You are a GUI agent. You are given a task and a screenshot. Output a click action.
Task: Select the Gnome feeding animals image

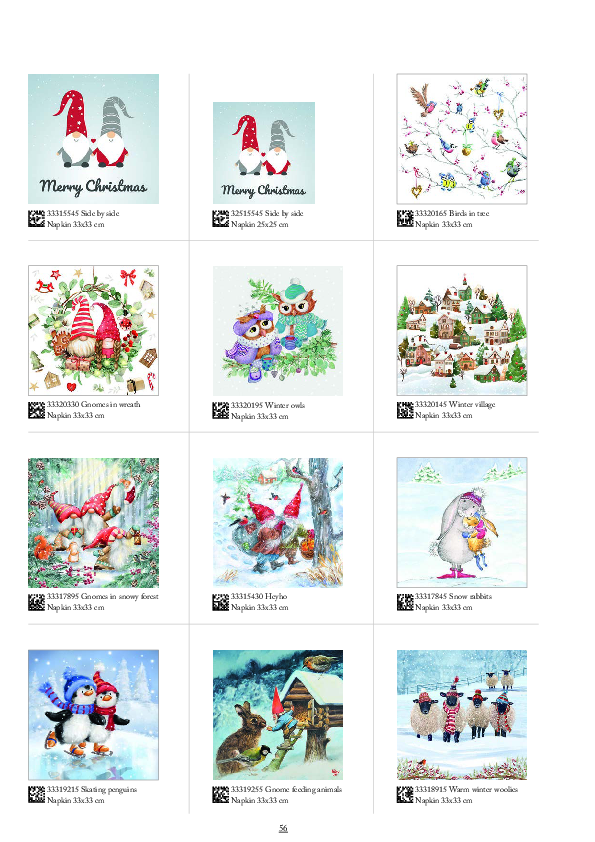click(x=278, y=715)
